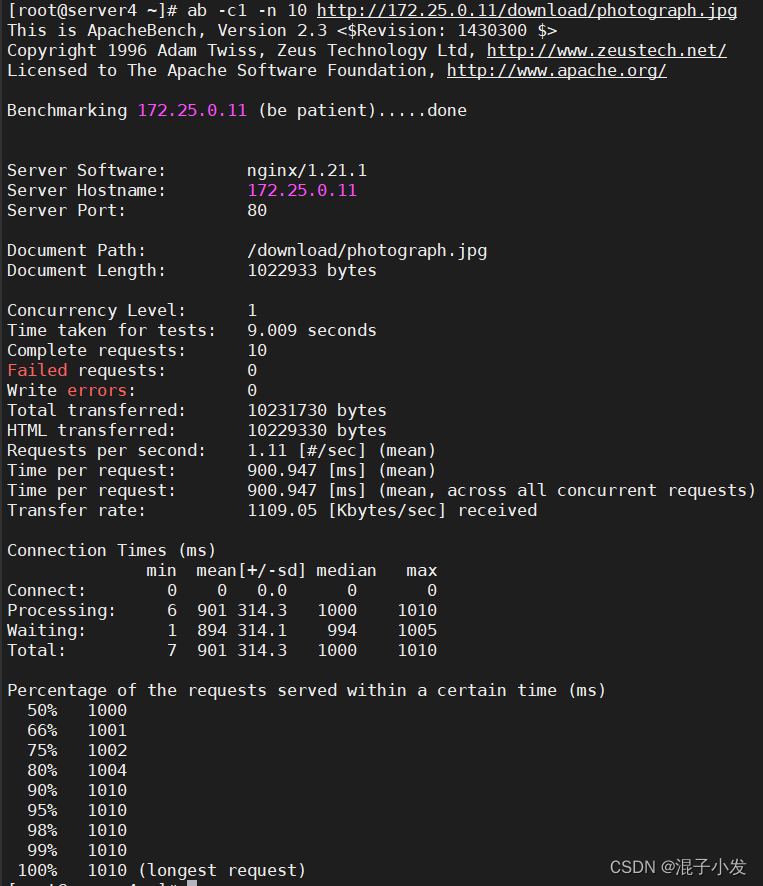Click the 66% percentile value 1001
Image resolution: width=763 pixels, height=886 pixels.
(x=107, y=731)
